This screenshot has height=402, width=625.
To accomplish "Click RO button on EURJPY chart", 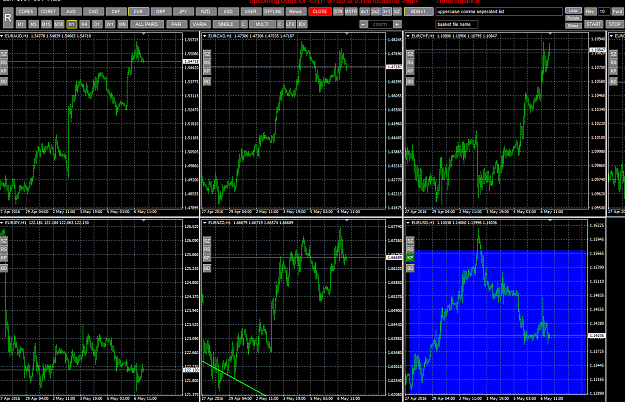I will 4,269.
